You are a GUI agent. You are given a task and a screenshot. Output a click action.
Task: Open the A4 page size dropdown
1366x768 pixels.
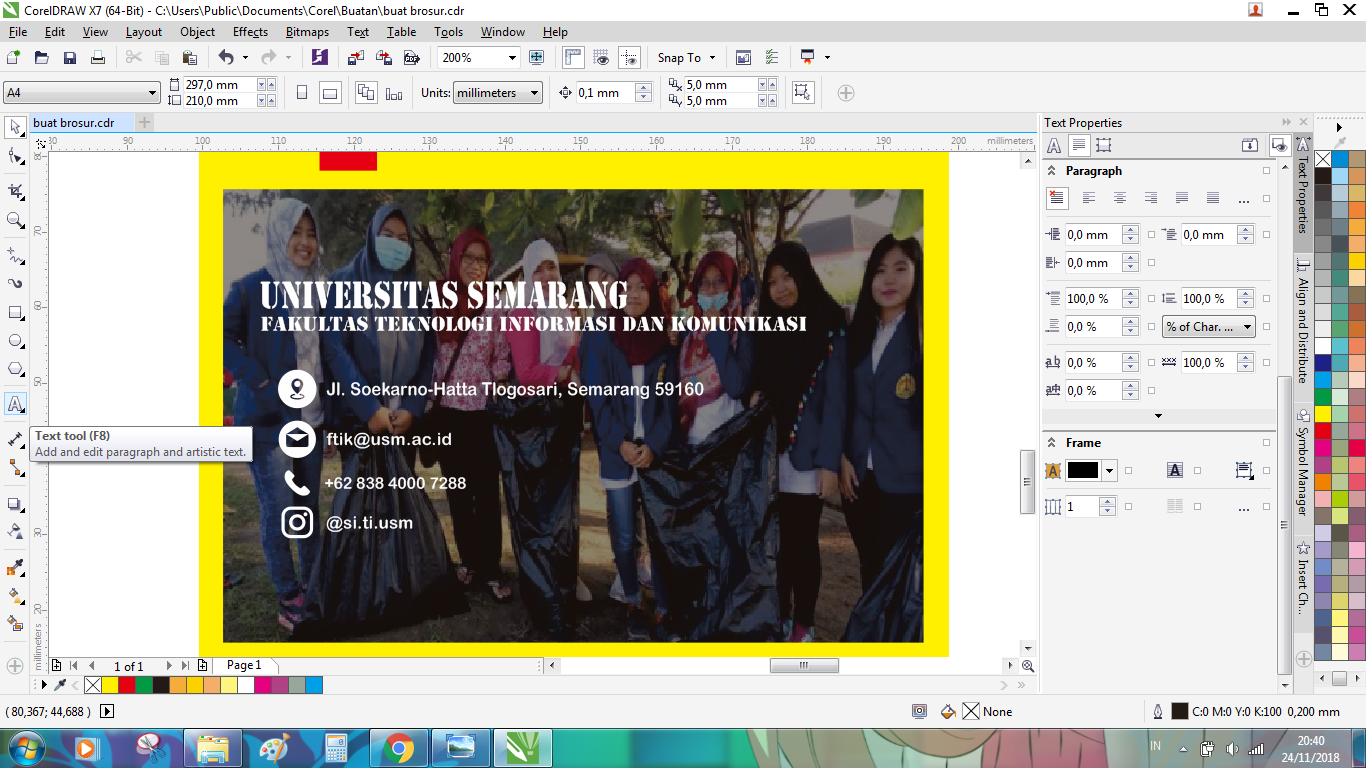click(152, 93)
